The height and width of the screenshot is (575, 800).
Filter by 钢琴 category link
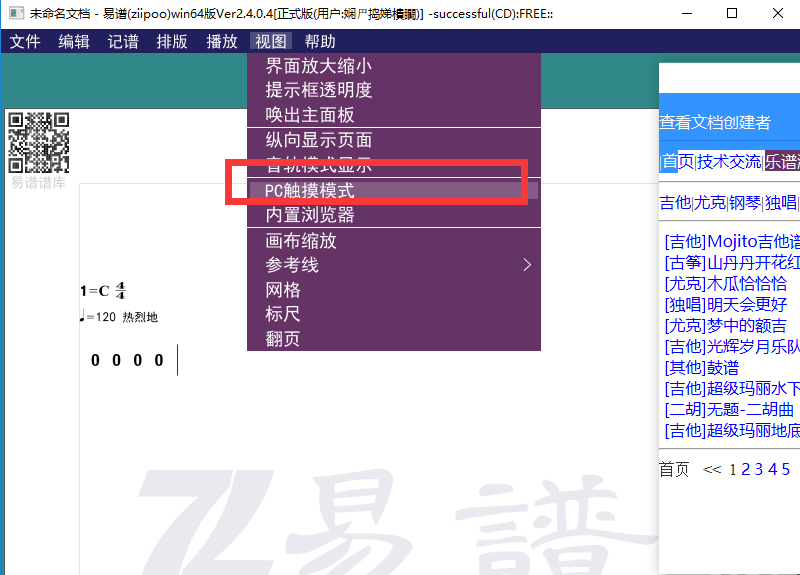[x=745, y=203]
